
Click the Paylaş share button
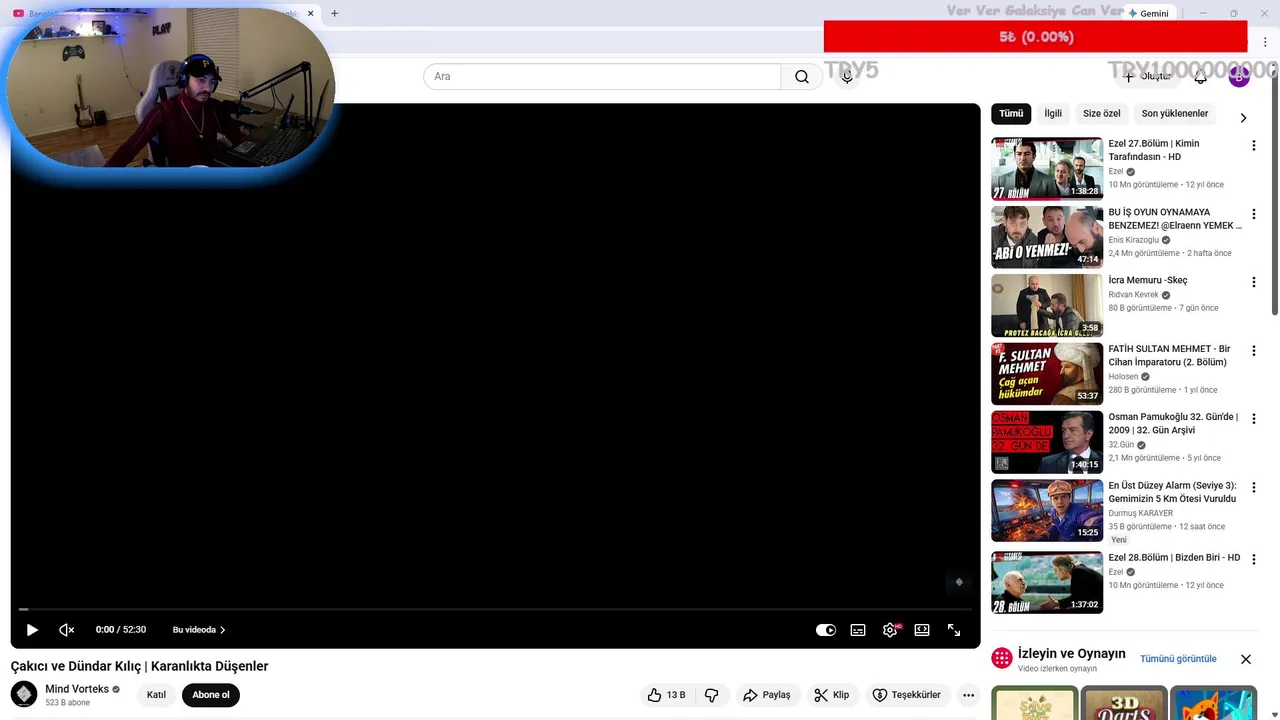(766, 695)
